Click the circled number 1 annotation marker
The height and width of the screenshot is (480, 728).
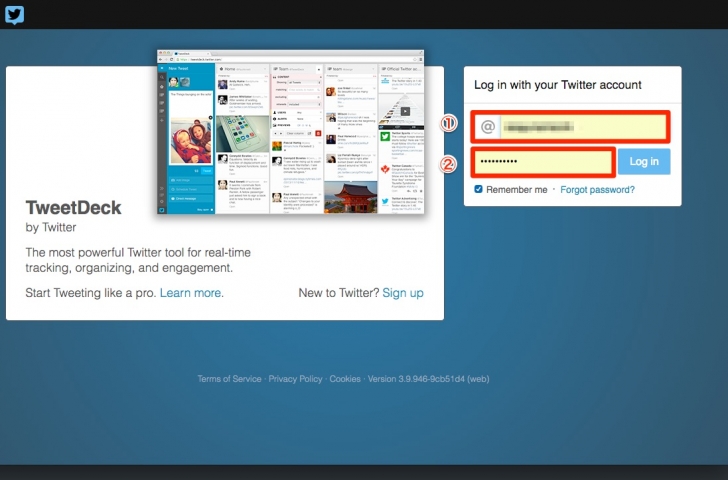point(449,124)
